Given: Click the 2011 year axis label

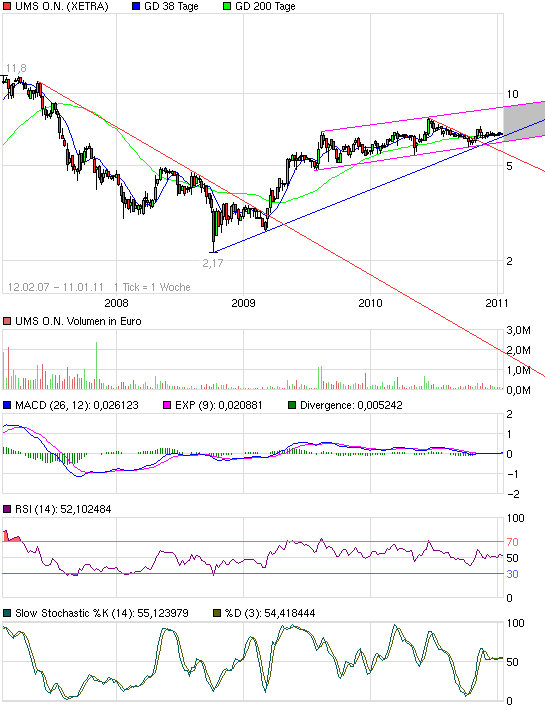Looking at the screenshot, I should point(497,303).
